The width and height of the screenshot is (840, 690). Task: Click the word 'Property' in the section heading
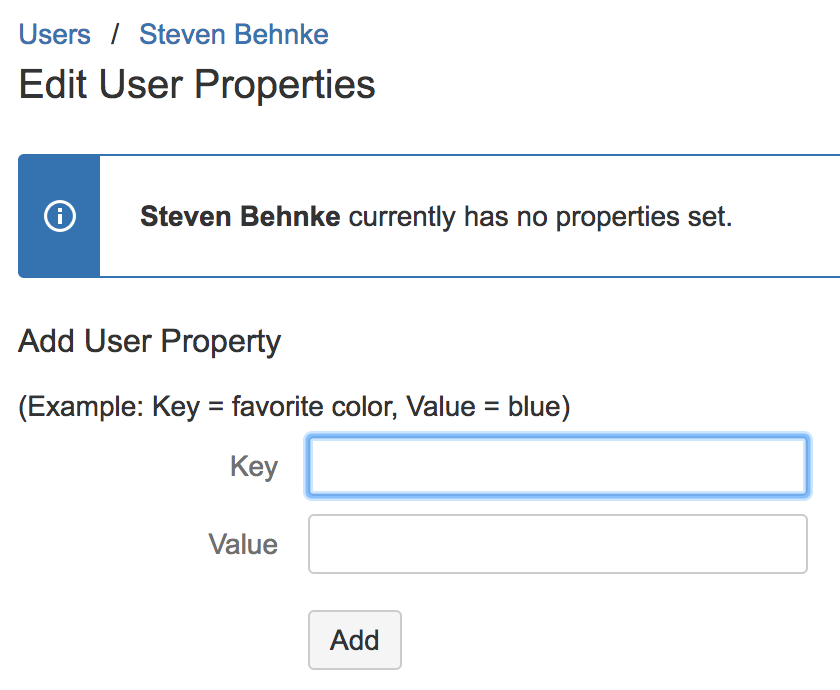[221, 342]
